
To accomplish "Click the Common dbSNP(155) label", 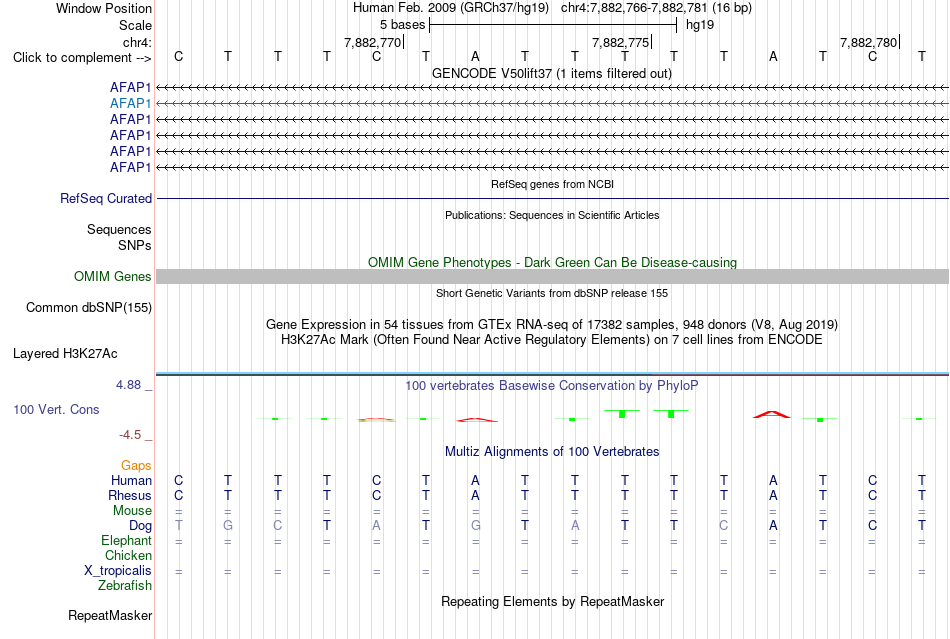I will point(89,308).
